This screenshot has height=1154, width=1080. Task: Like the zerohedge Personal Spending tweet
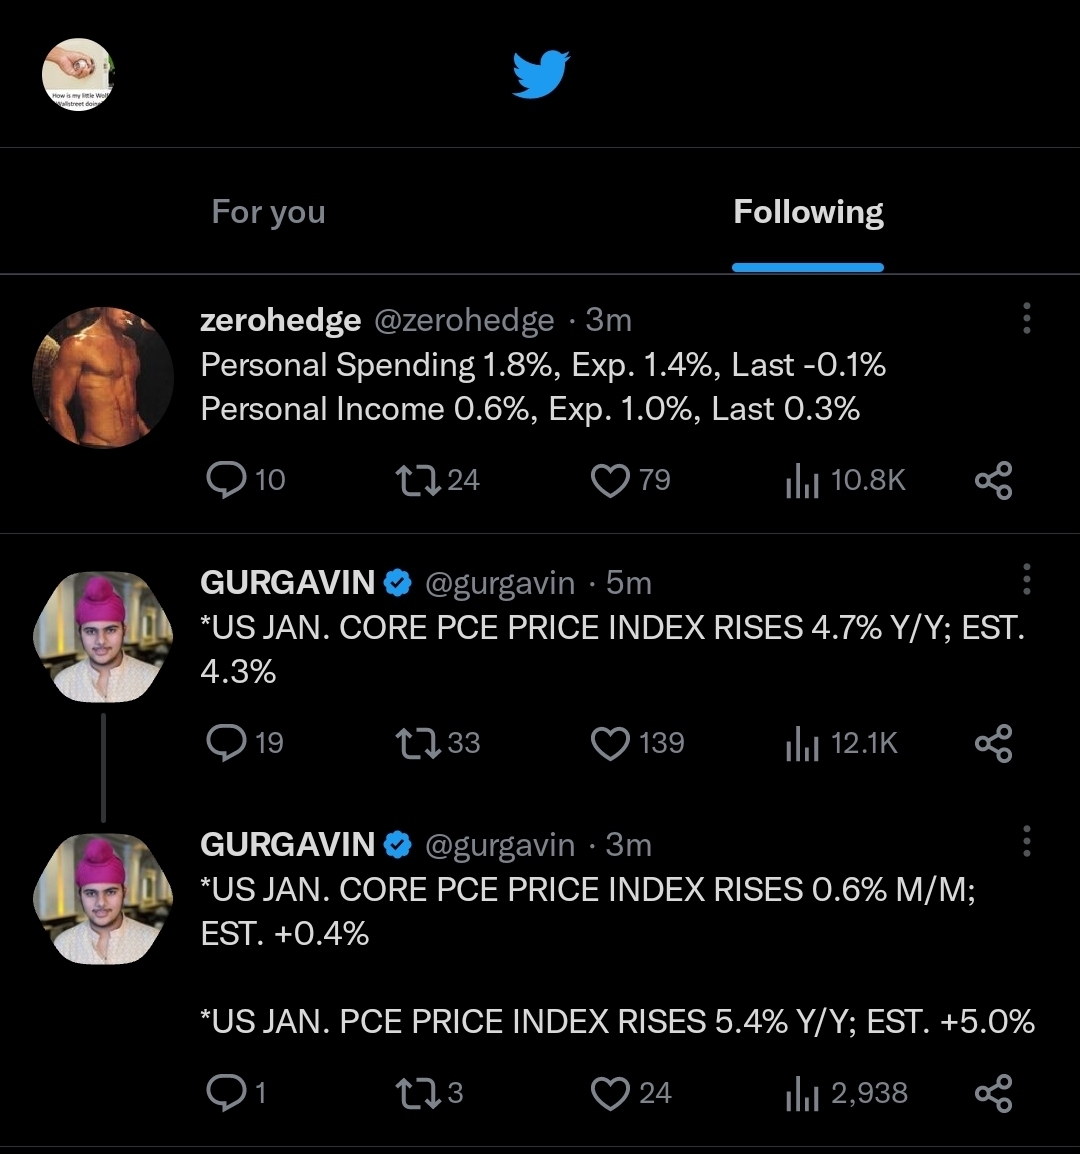pos(609,480)
